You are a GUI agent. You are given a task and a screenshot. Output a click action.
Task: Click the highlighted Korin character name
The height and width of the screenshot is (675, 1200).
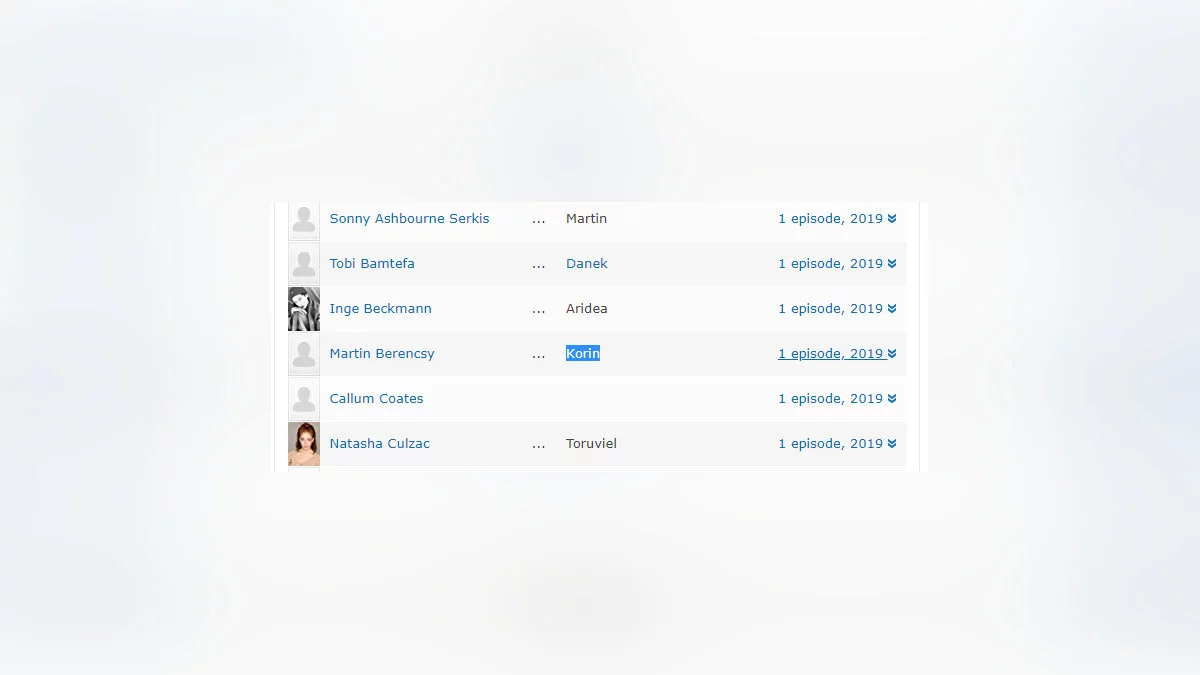pyautogui.click(x=583, y=354)
